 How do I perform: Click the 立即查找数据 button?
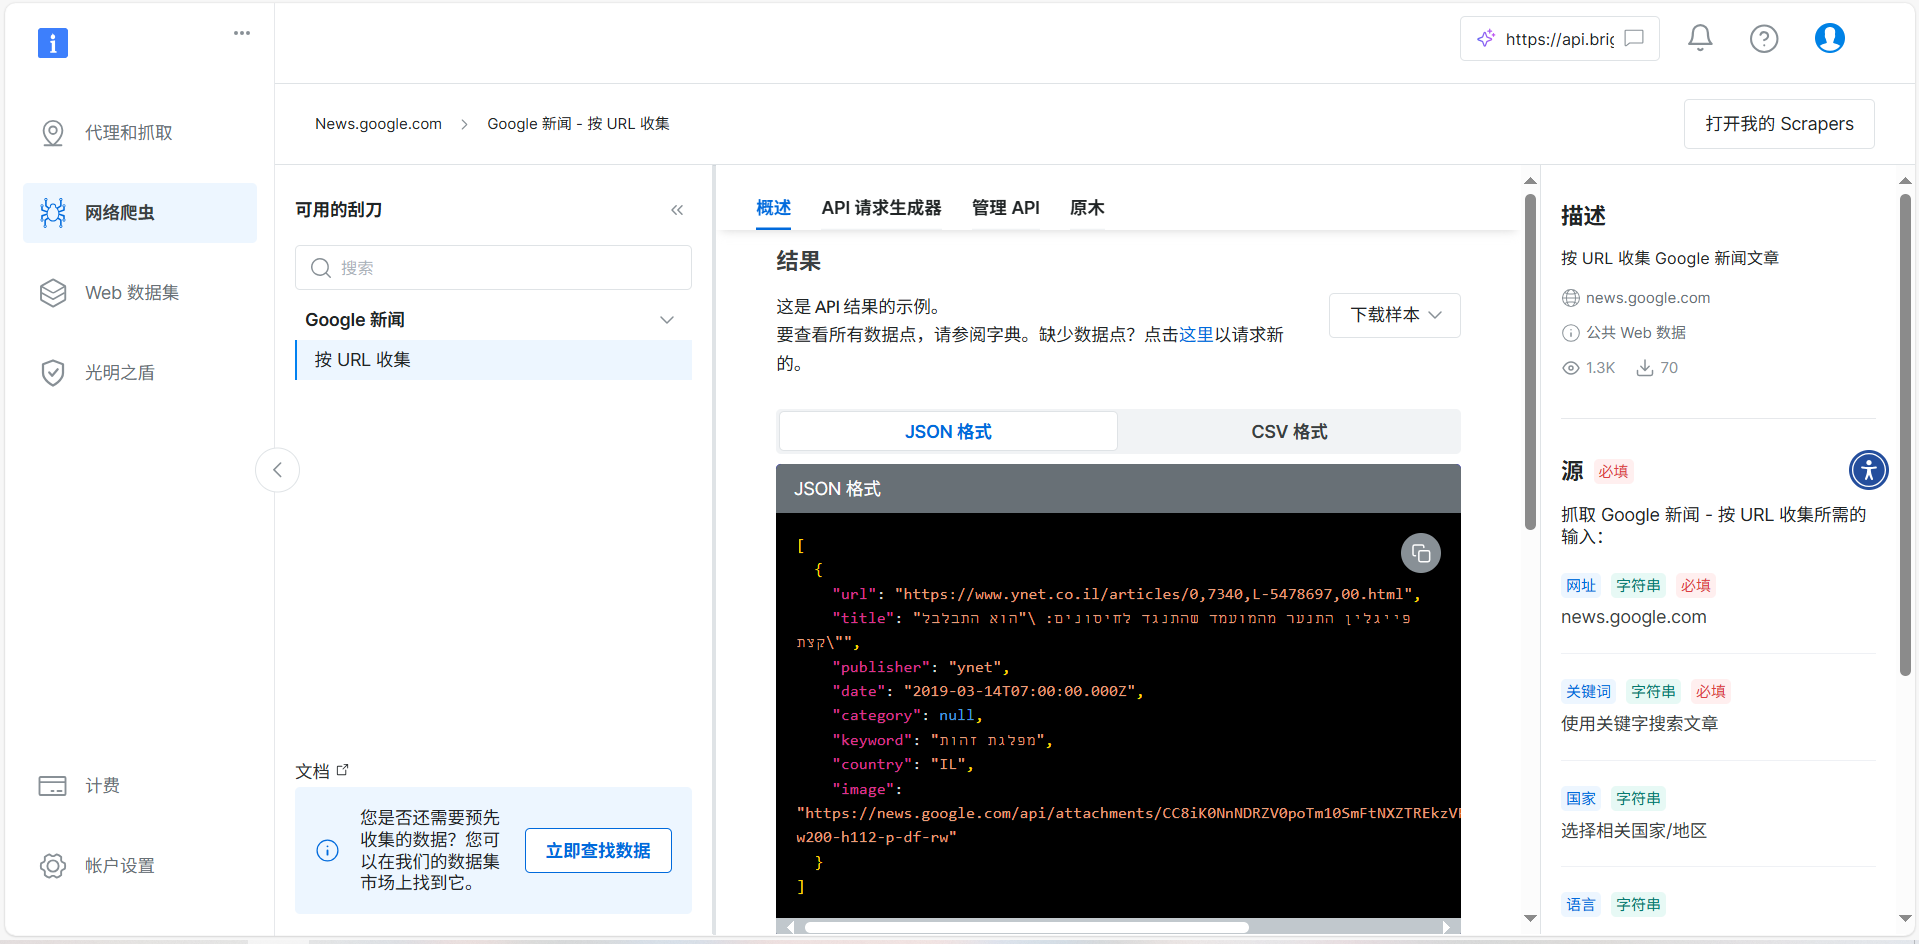coord(598,851)
